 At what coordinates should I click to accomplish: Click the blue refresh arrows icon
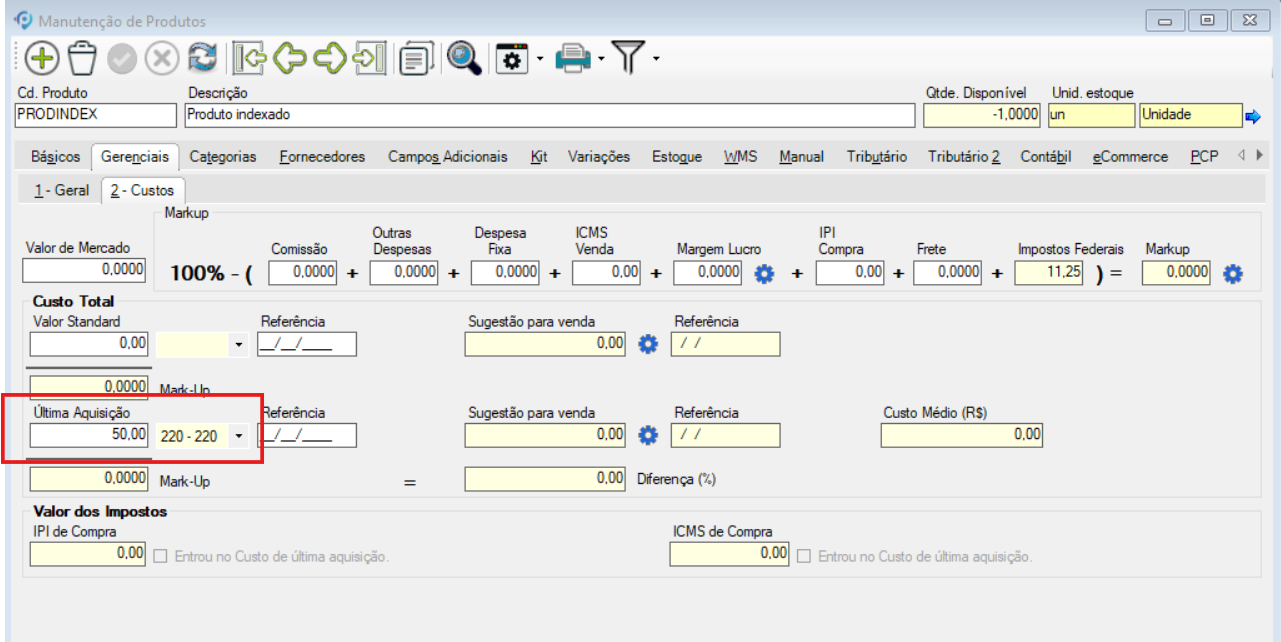click(203, 59)
